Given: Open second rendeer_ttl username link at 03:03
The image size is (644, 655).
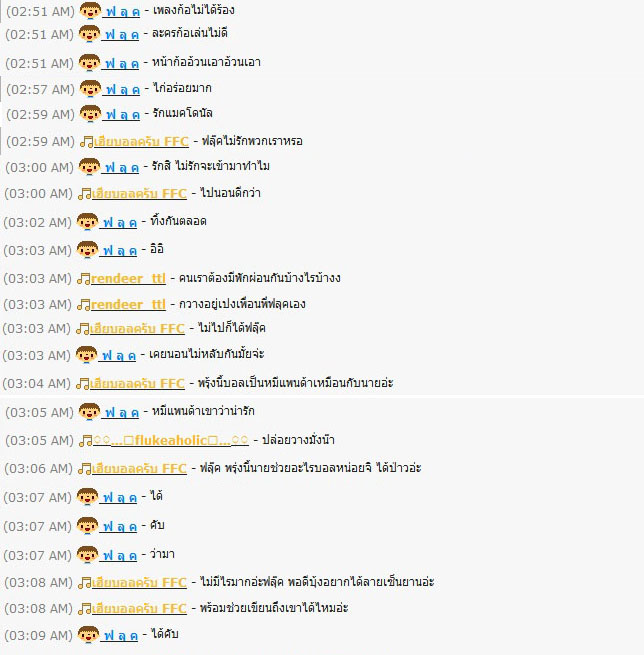Looking at the screenshot, I should [128, 304].
